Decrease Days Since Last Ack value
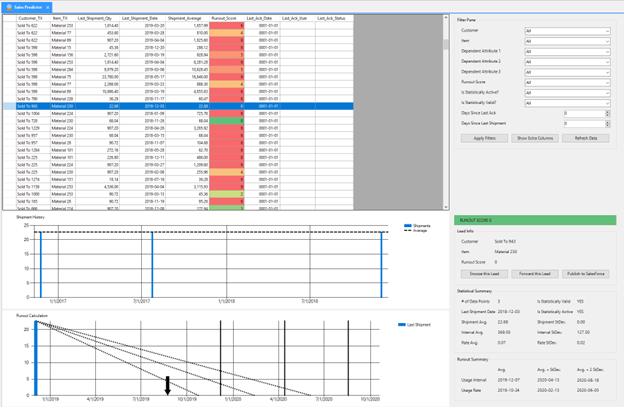624x407 pixels. [608, 115]
